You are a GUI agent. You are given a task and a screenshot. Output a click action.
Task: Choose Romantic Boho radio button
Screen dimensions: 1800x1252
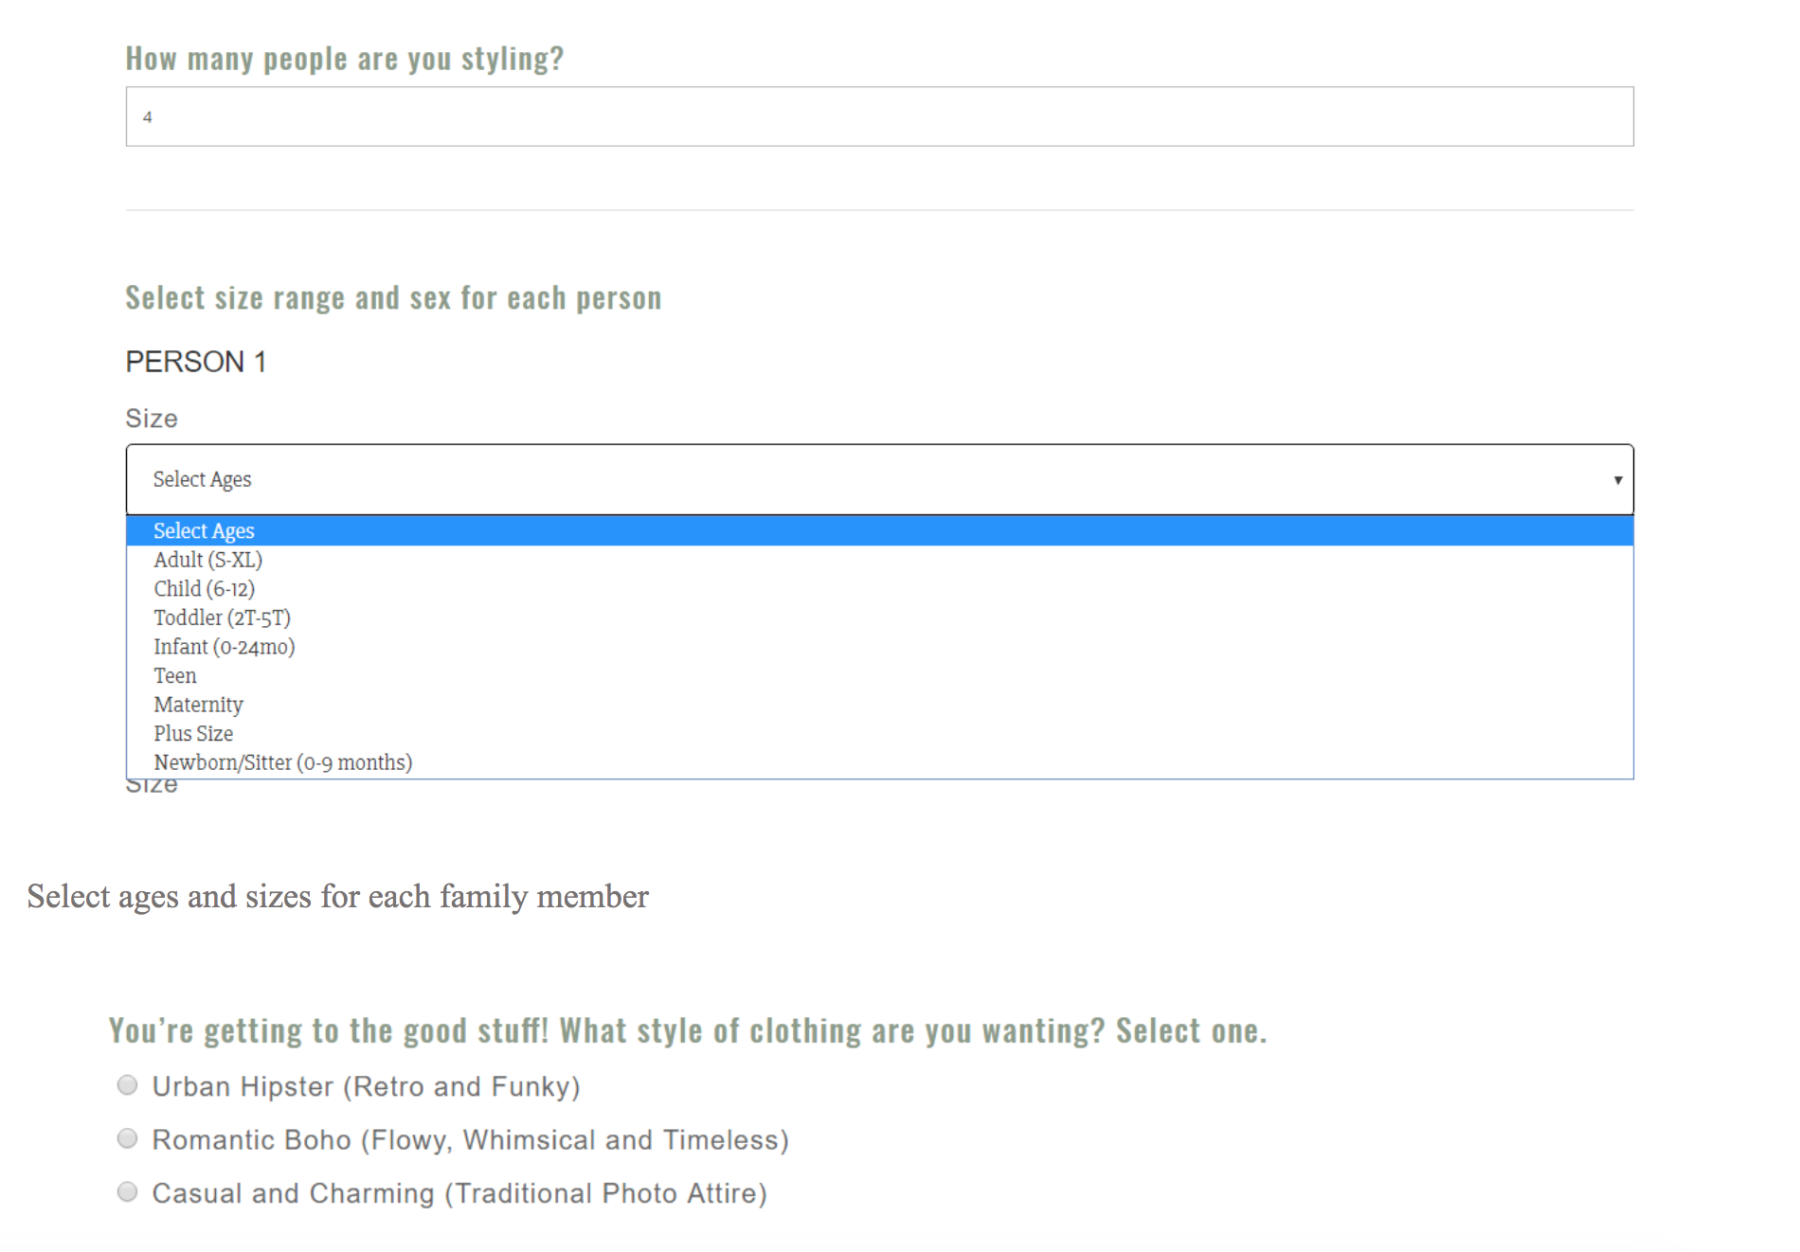[127, 1139]
